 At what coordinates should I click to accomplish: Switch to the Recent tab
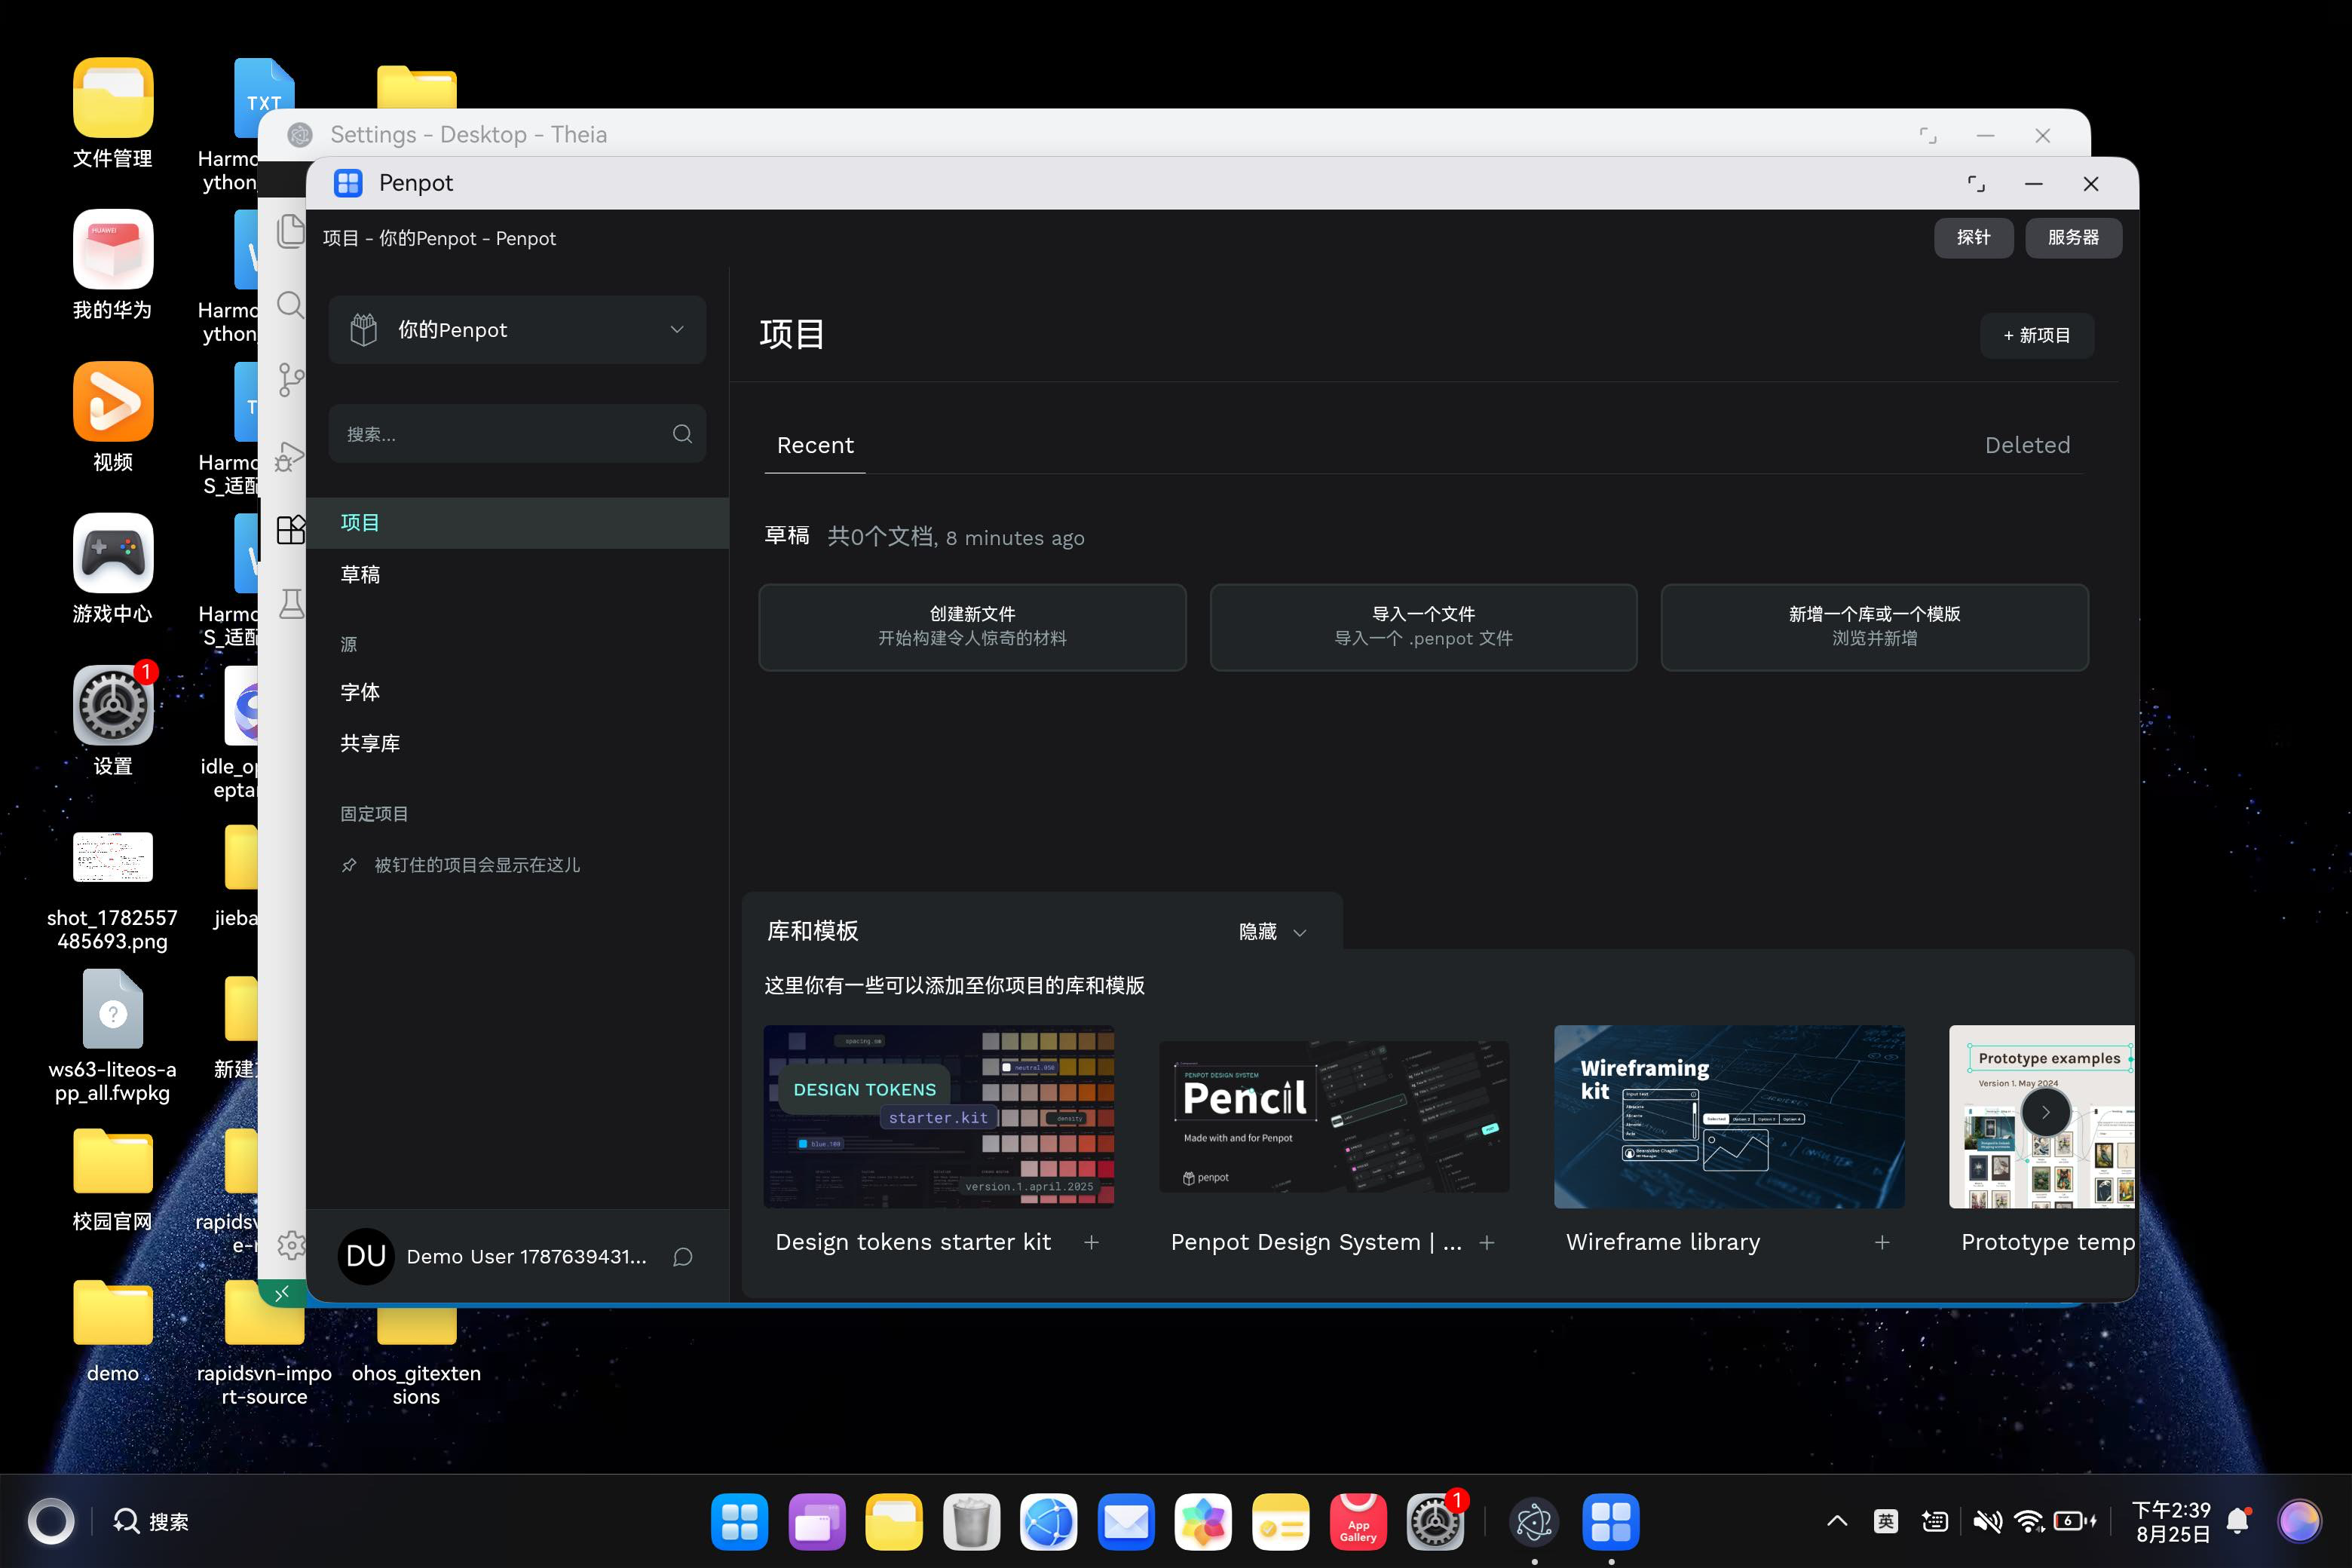point(815,445)
